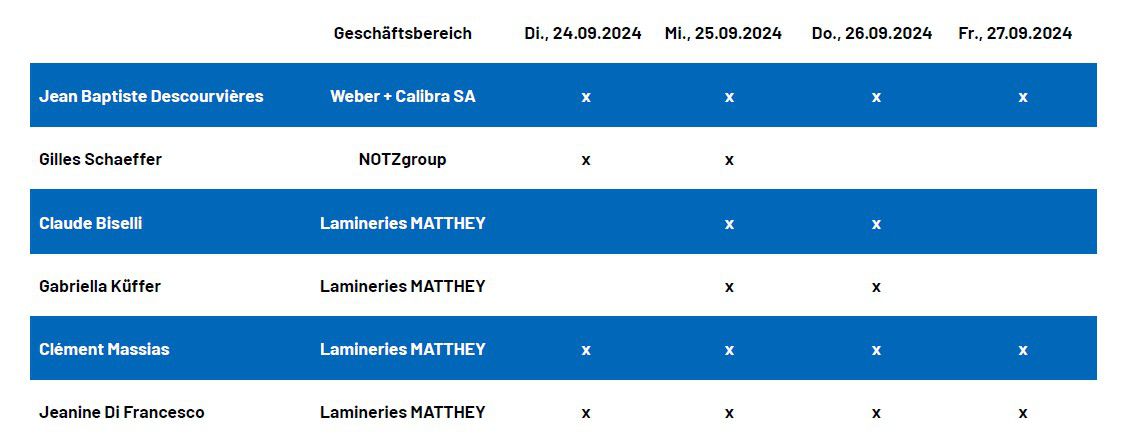Click Lamineries MATTHEY in Claude Biselli's row
Screen dimensions: 1136x448
403,223
